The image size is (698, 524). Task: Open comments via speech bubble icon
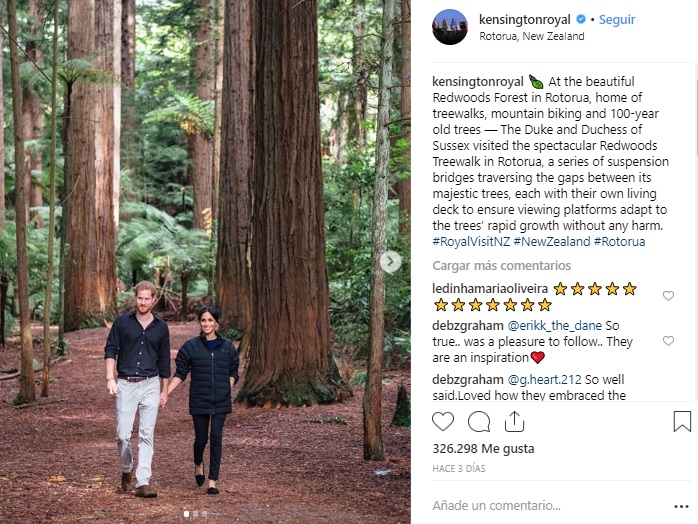click(x=479, y=421)
